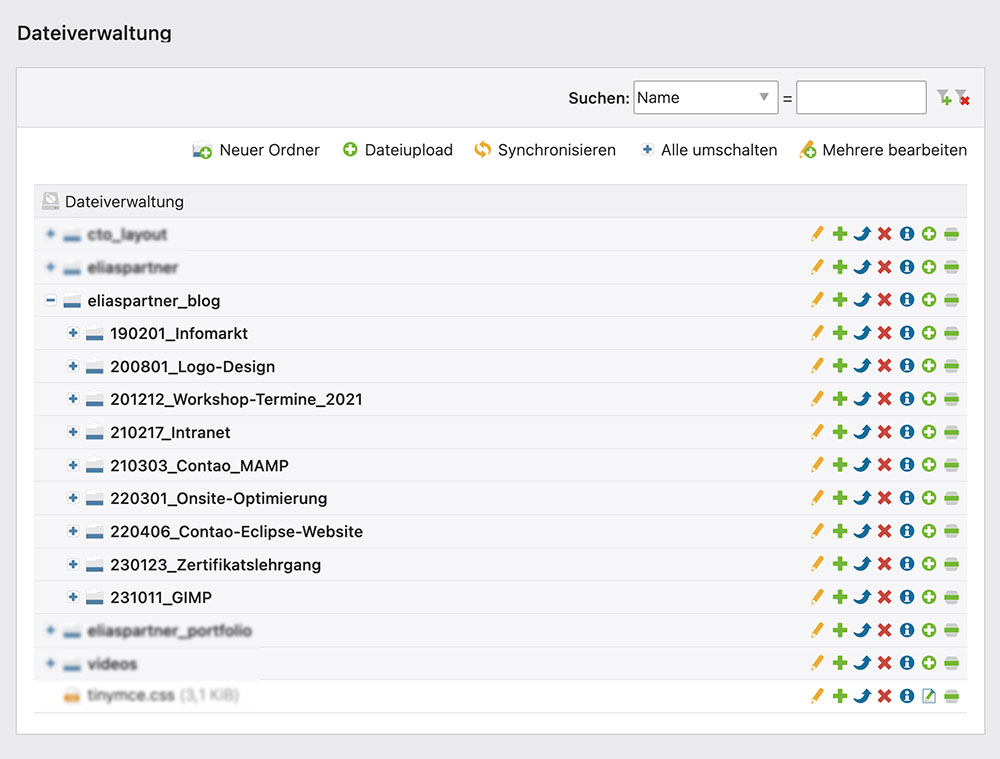Click the Neuer Ordner button
This screenshot has height=759, width=1000.
coord(256,150)
